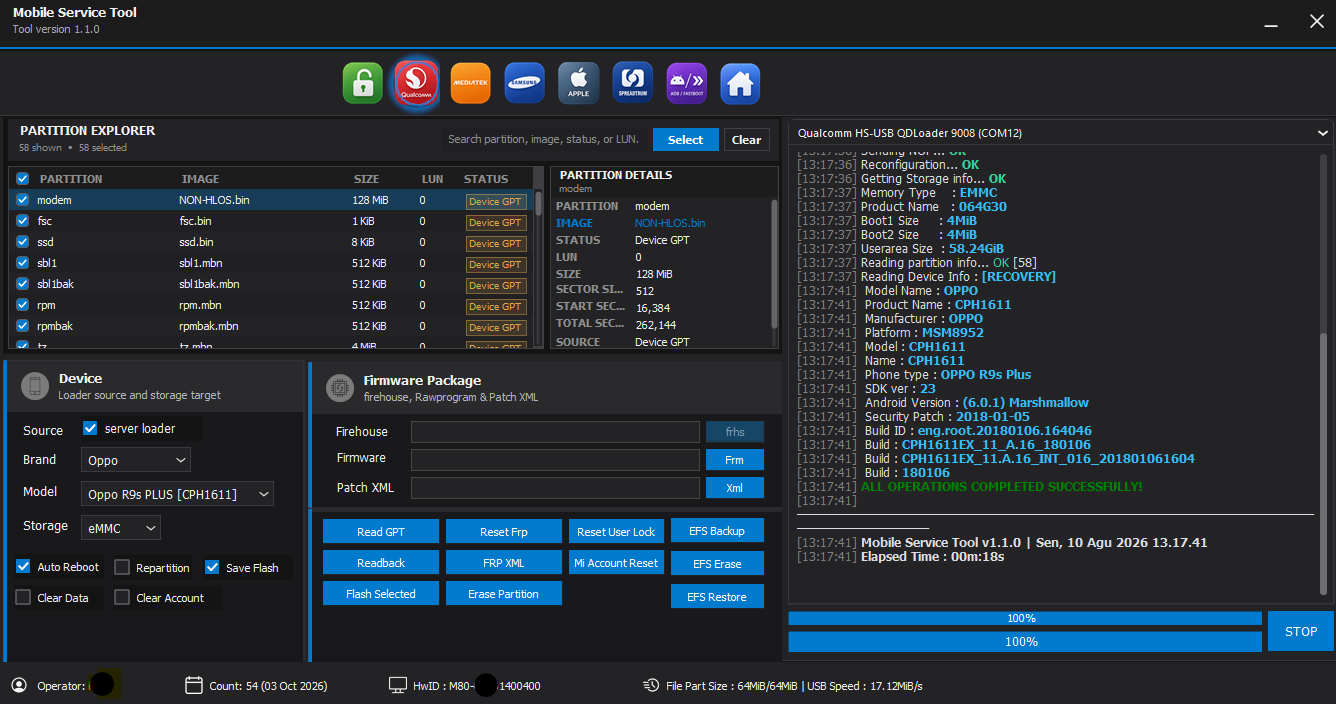Viewport: 1336px width, 704px height.
Task: Click the Frm firmware browse button
Action: click(x=735, y=460)
